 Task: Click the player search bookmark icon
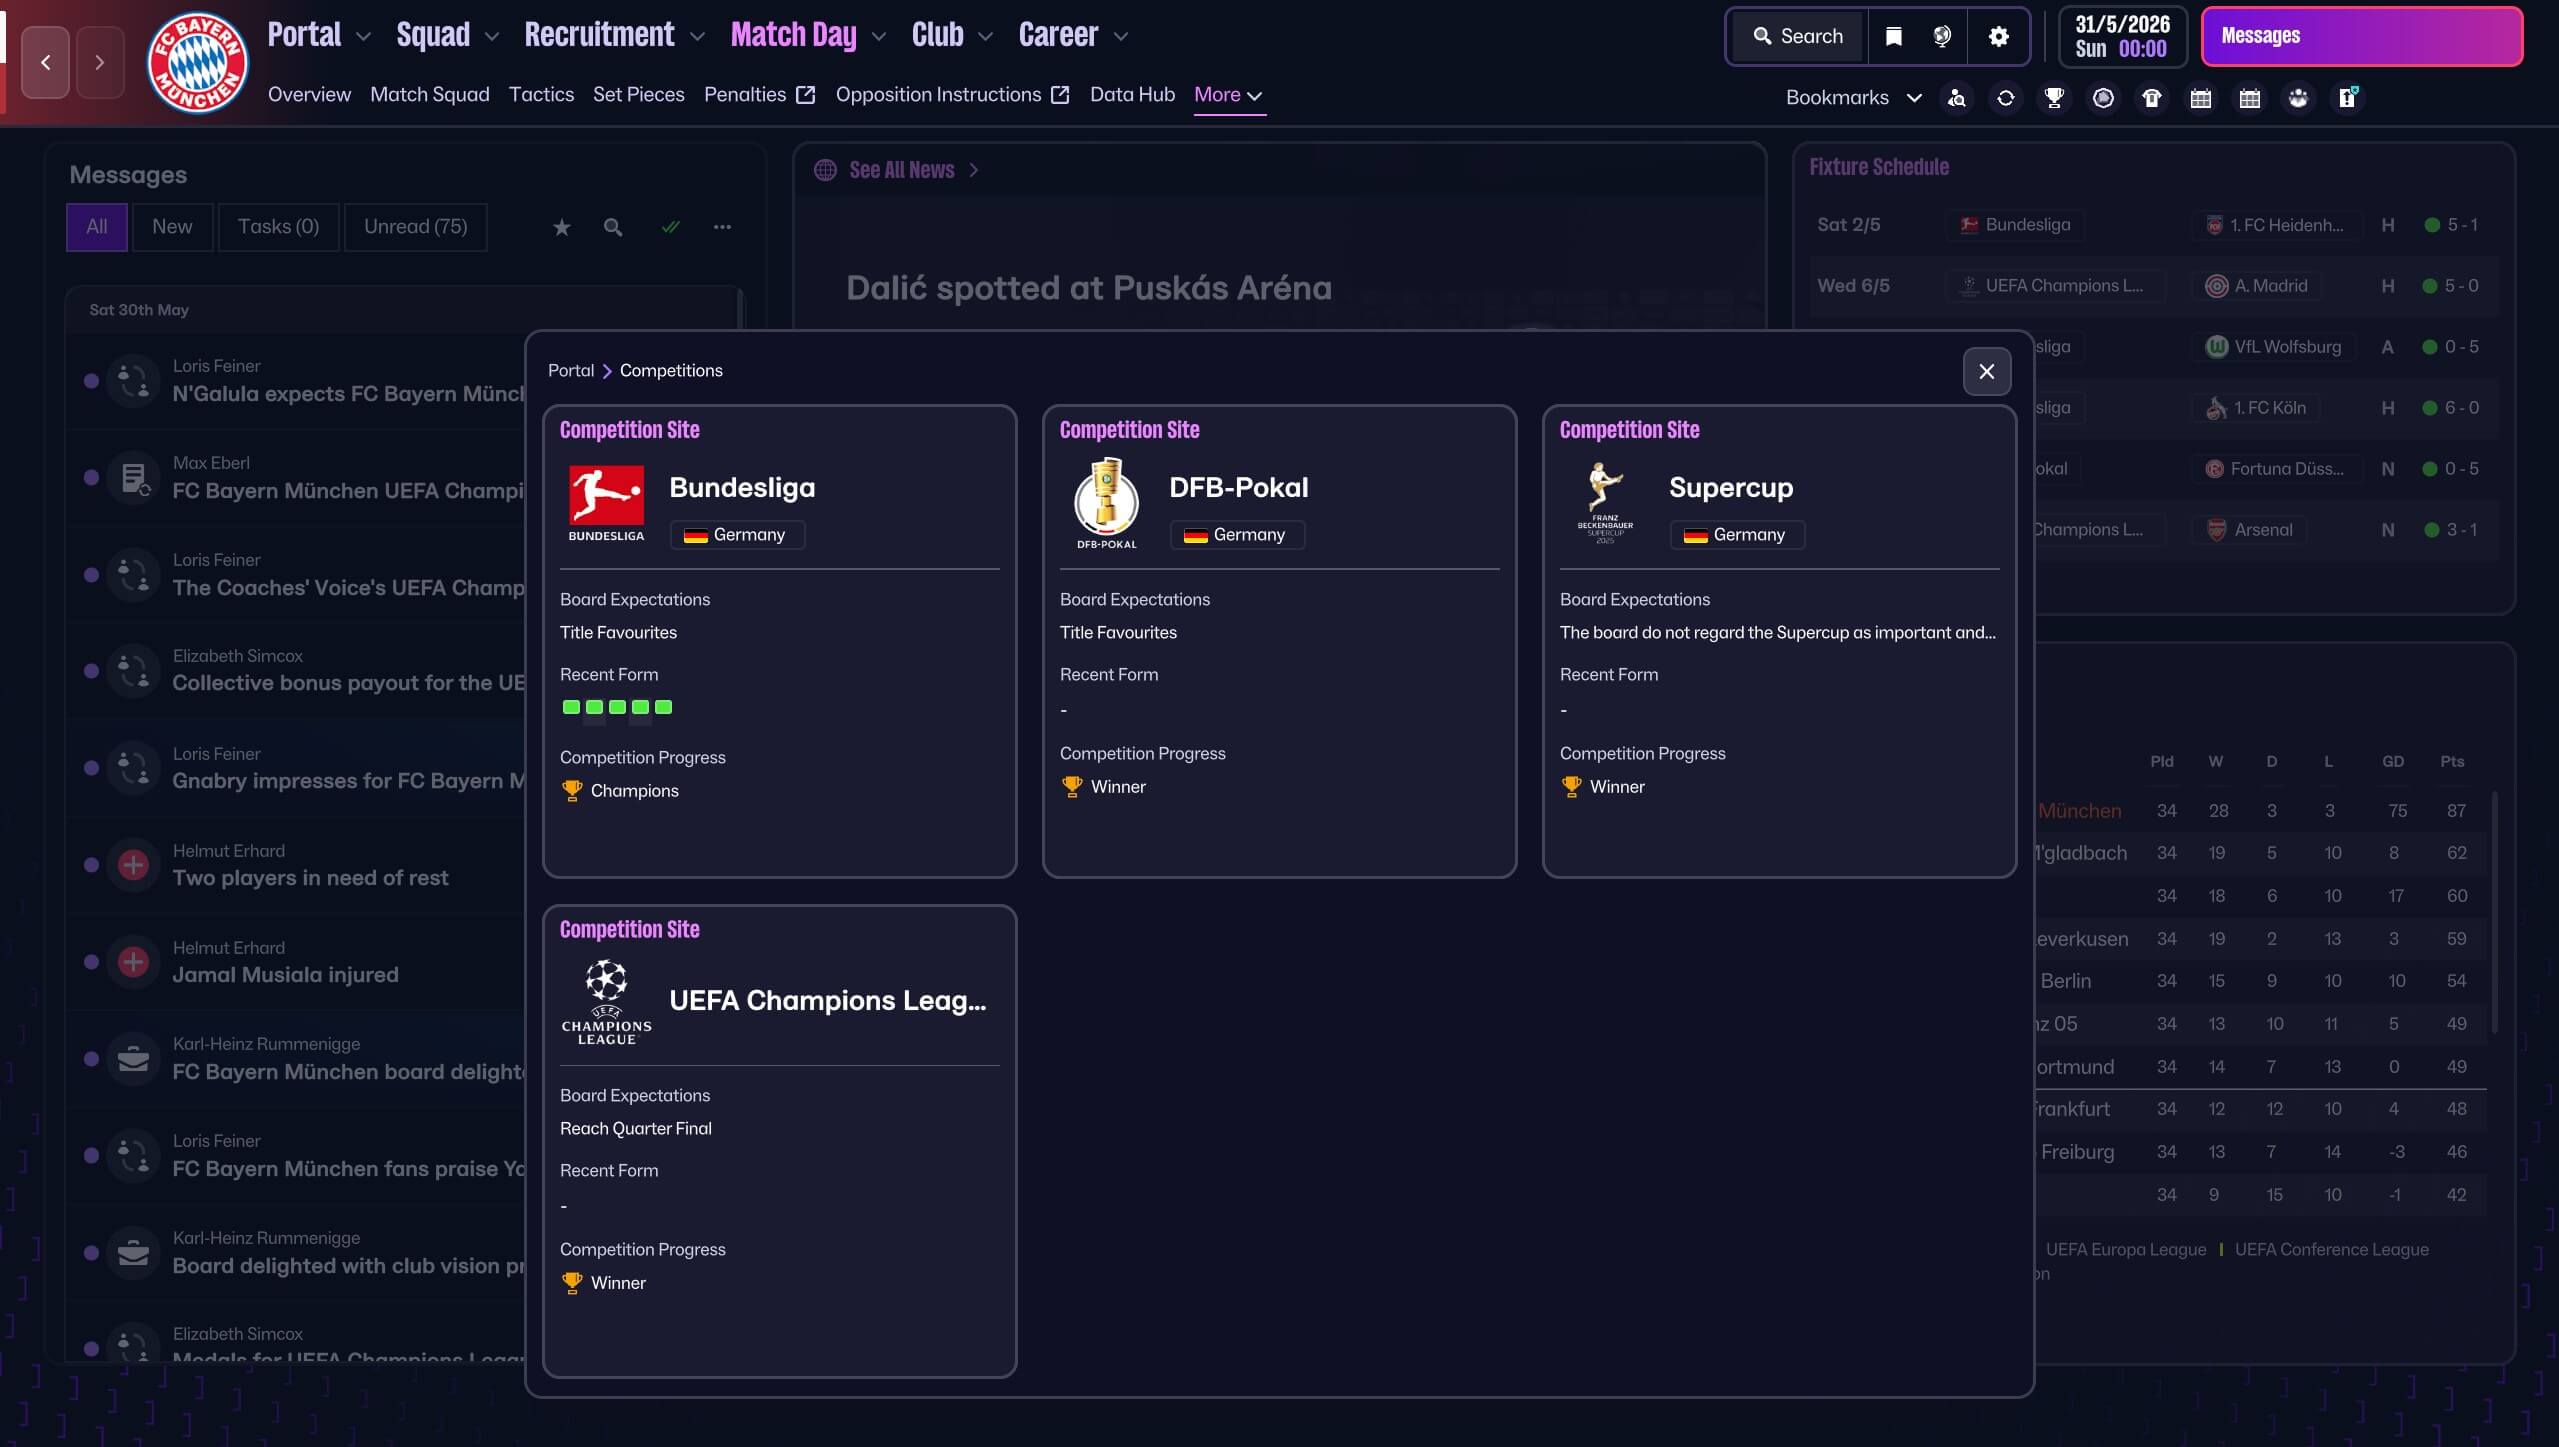pos(1956,98)
